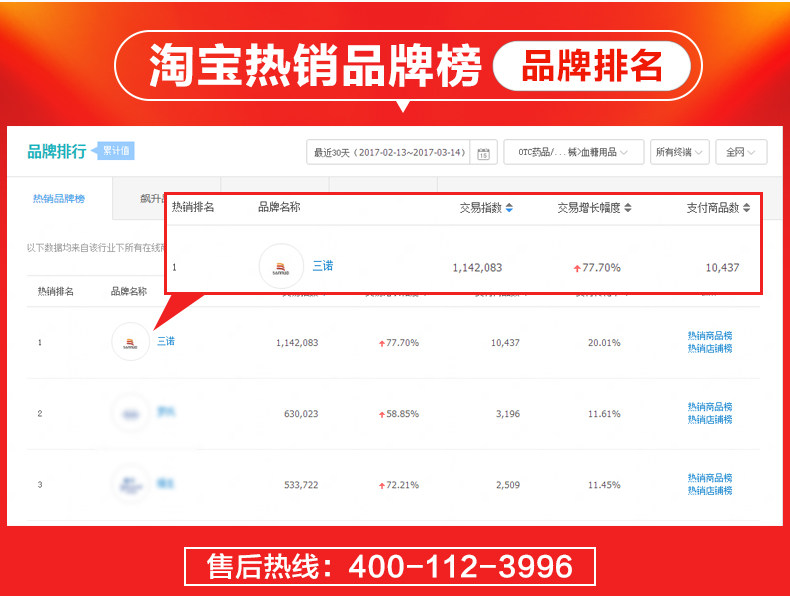Click the 533,722 trade index value
Screen dimensions: 790x596
pyautogui.click(x=301, y=485)
